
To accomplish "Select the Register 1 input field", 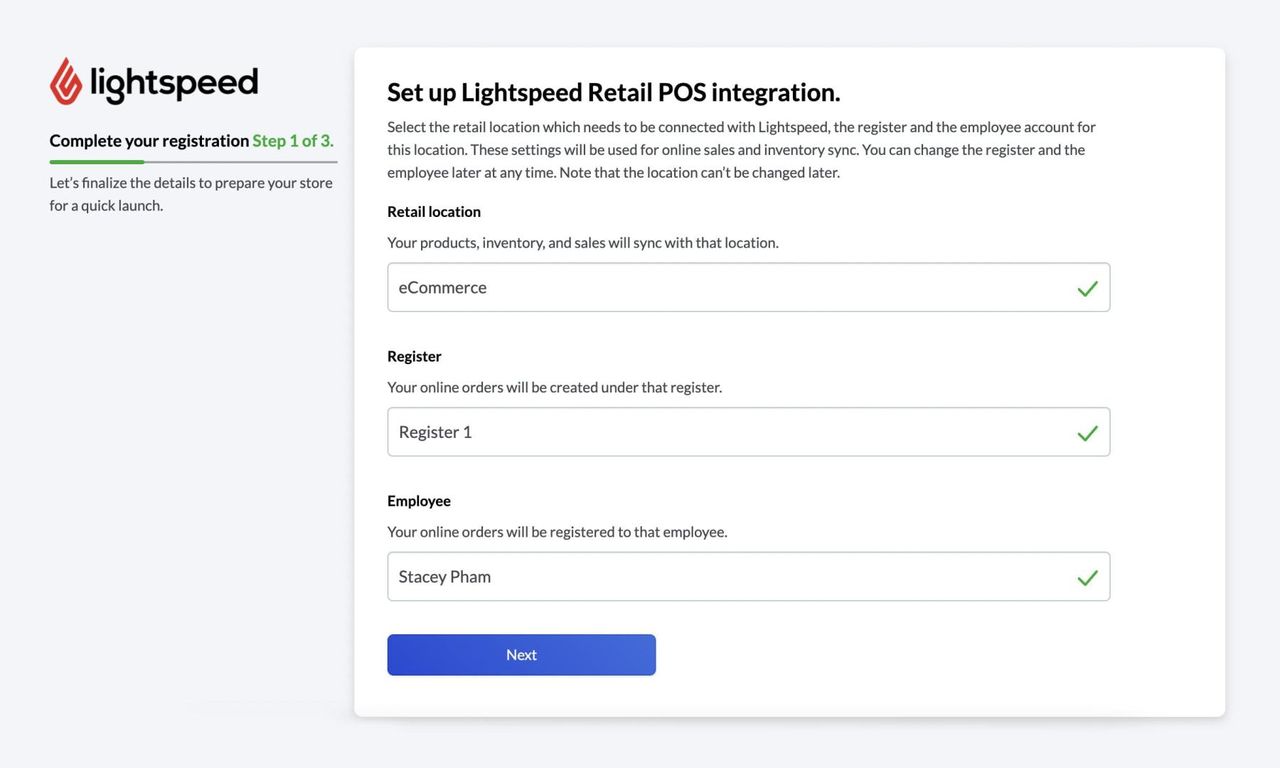I will point(600,430).
